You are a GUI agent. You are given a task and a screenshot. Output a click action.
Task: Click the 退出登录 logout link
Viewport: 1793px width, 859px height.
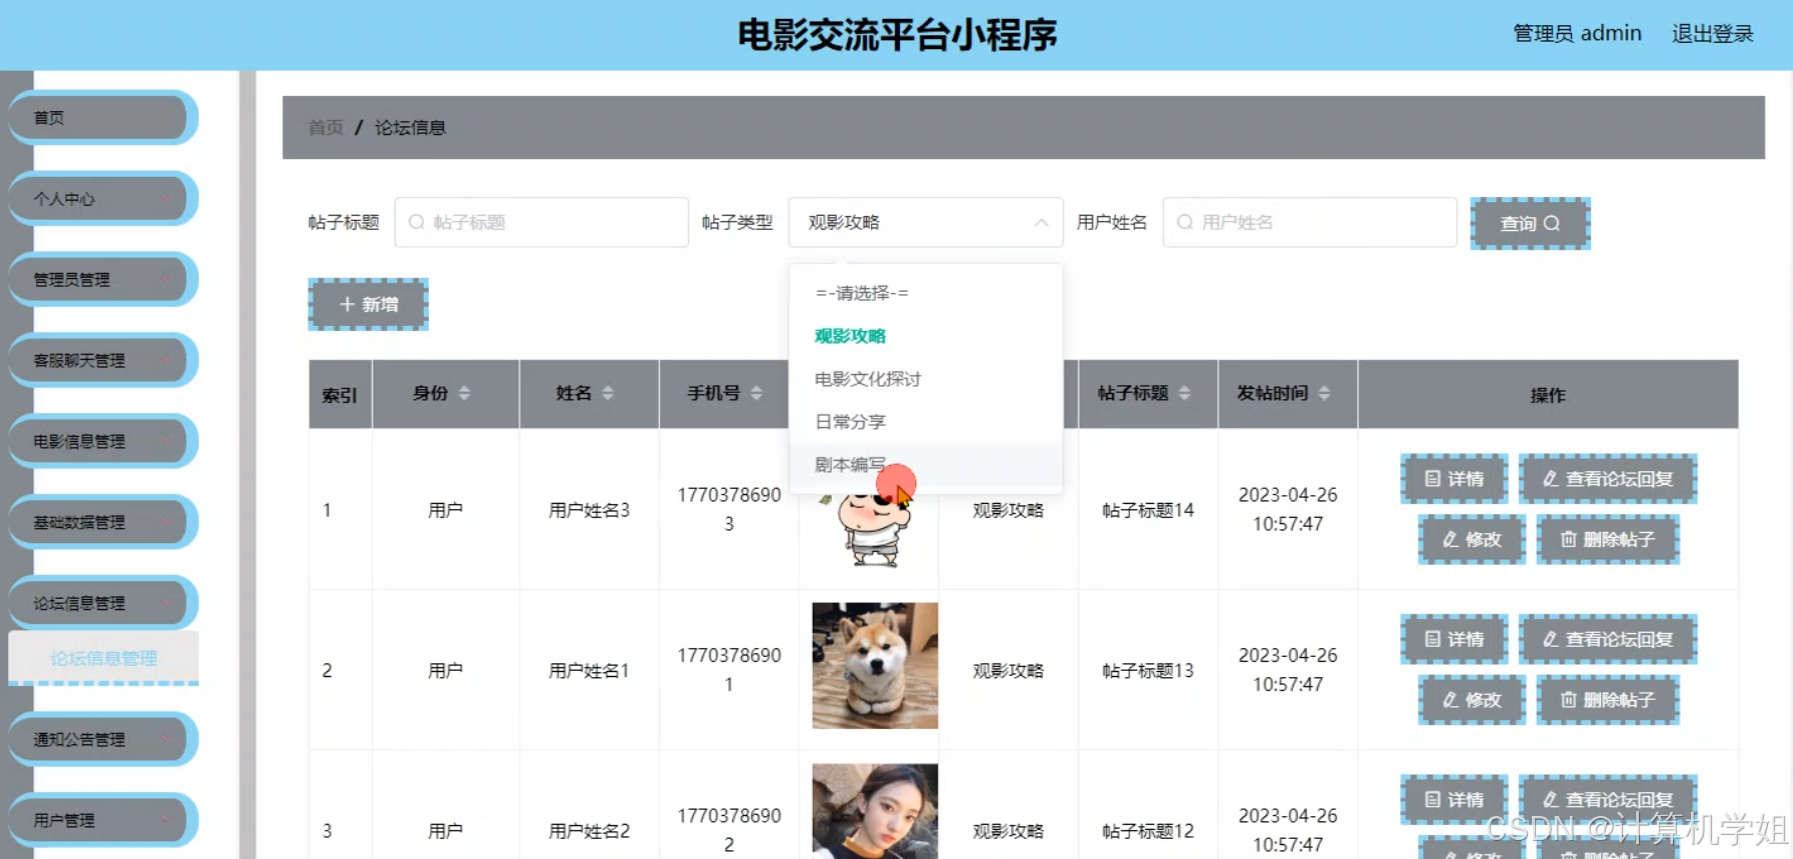point(1712,33)
